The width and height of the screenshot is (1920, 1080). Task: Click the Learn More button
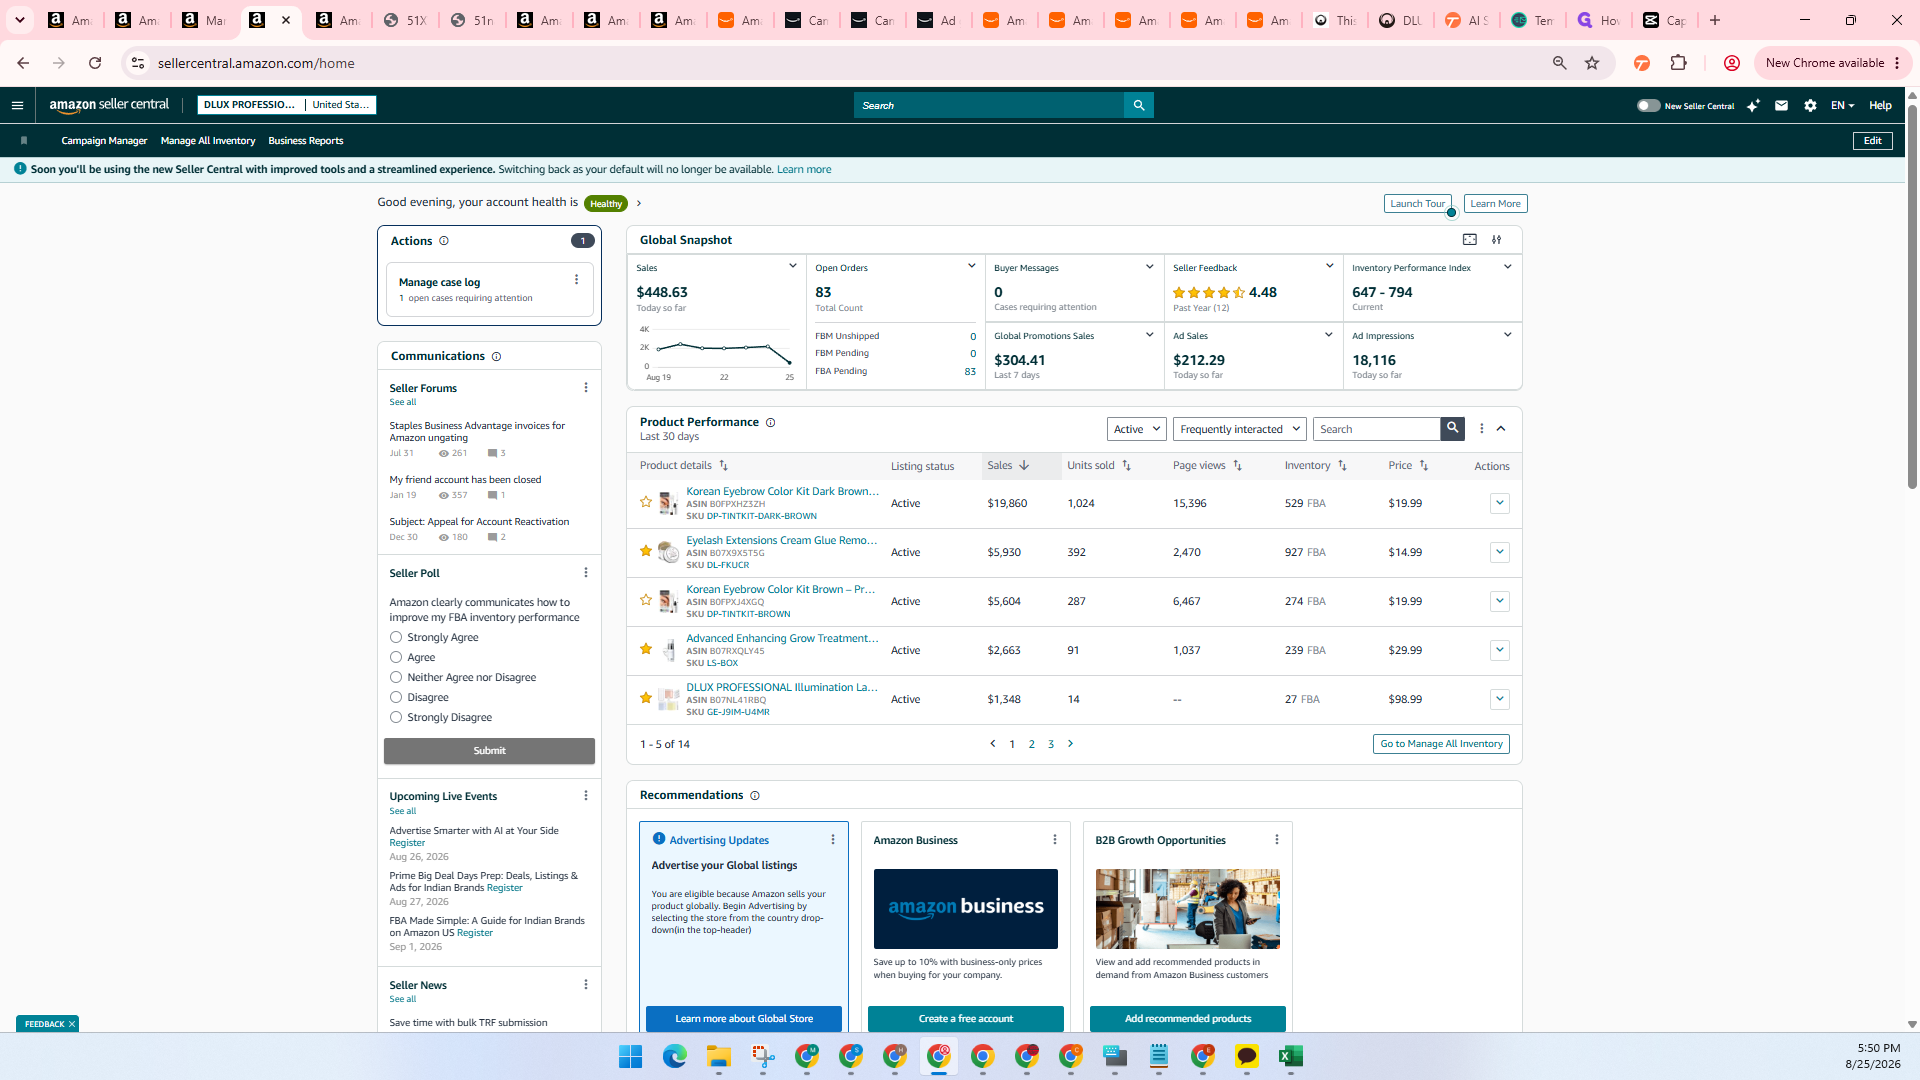coord(1495,204)
